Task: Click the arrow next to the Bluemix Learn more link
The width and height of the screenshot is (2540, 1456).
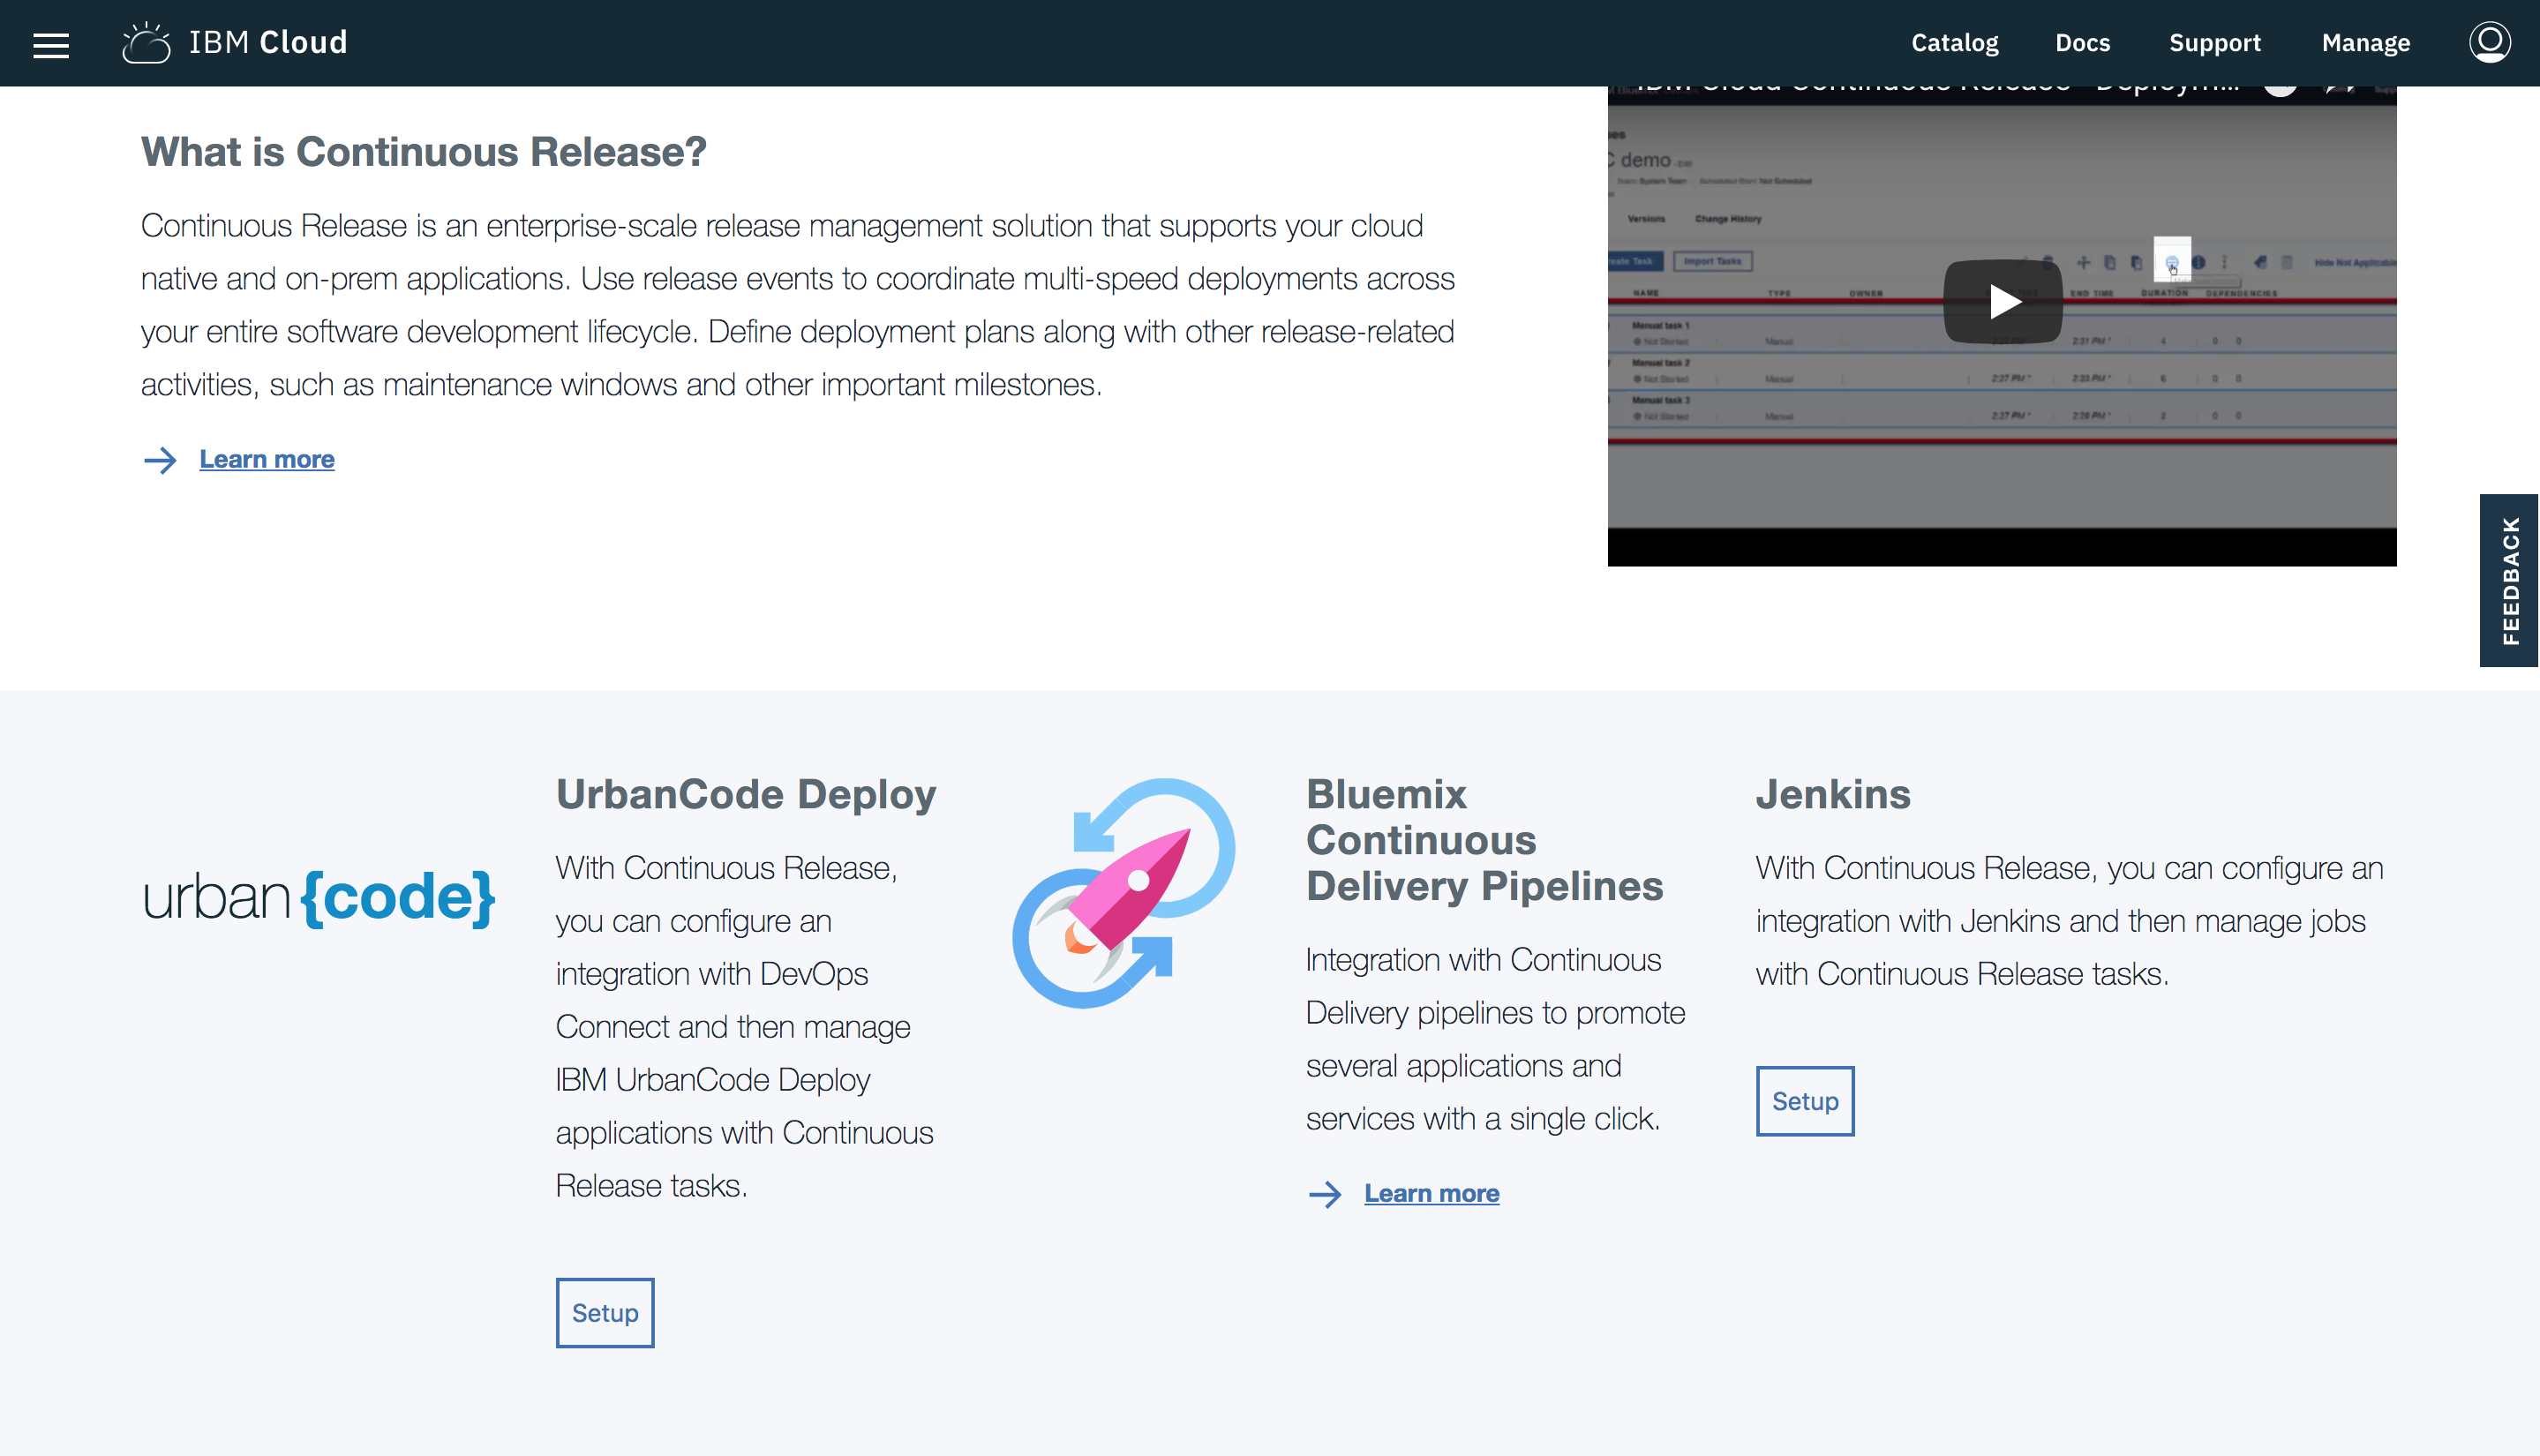Action: tap(1325, 1194)
